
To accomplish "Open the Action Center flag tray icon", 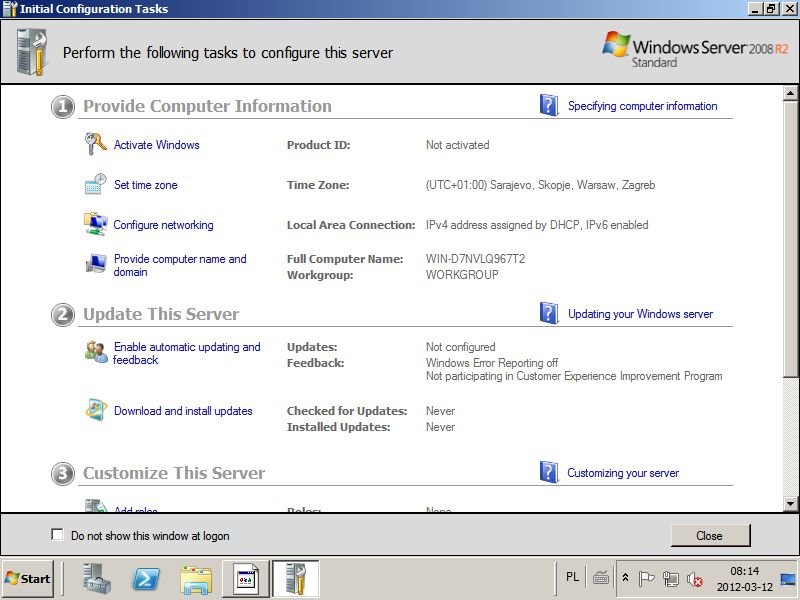I will click(646, 579).
